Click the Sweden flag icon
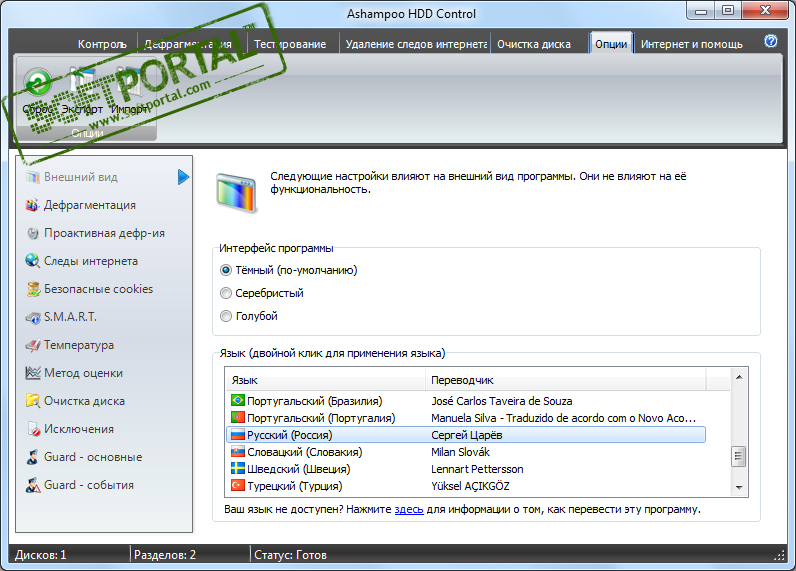796x571 pixels. [x=238, y=468]
